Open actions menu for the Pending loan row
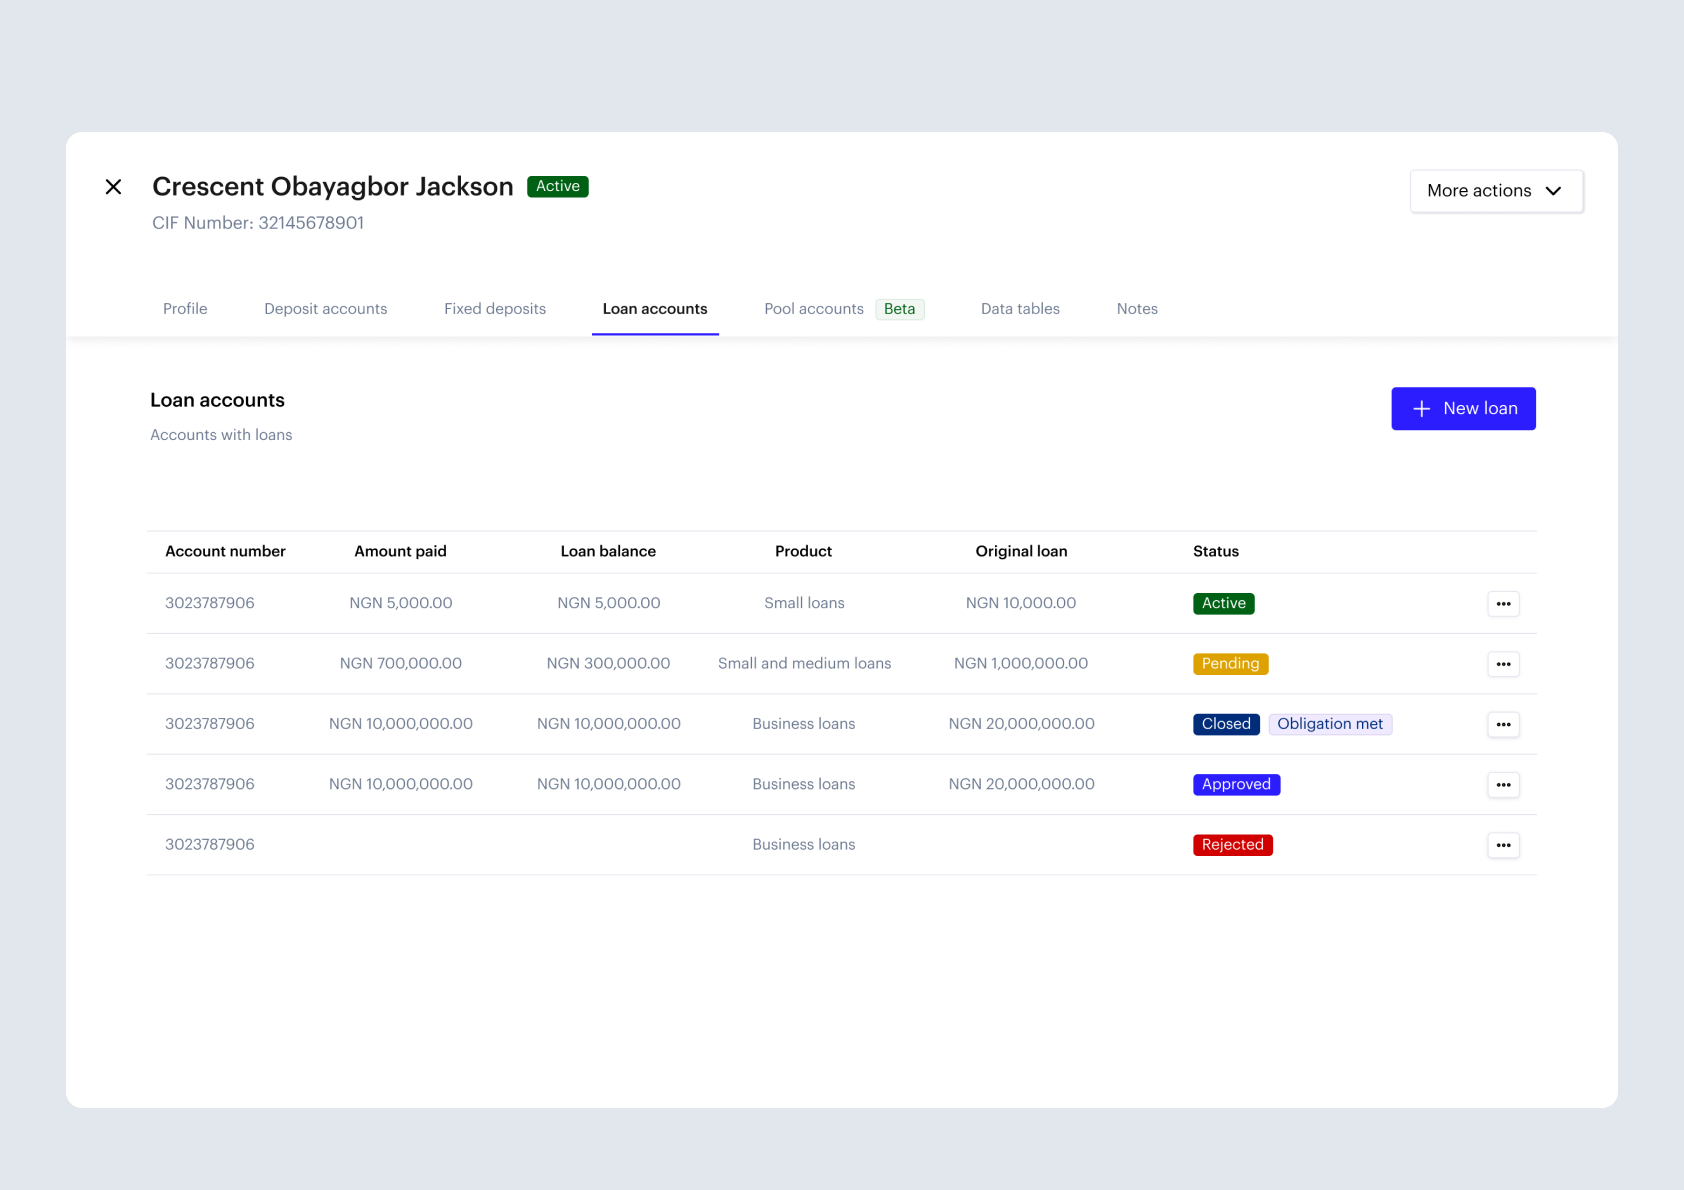The image size is (1684, 1190). (1503, 663)
